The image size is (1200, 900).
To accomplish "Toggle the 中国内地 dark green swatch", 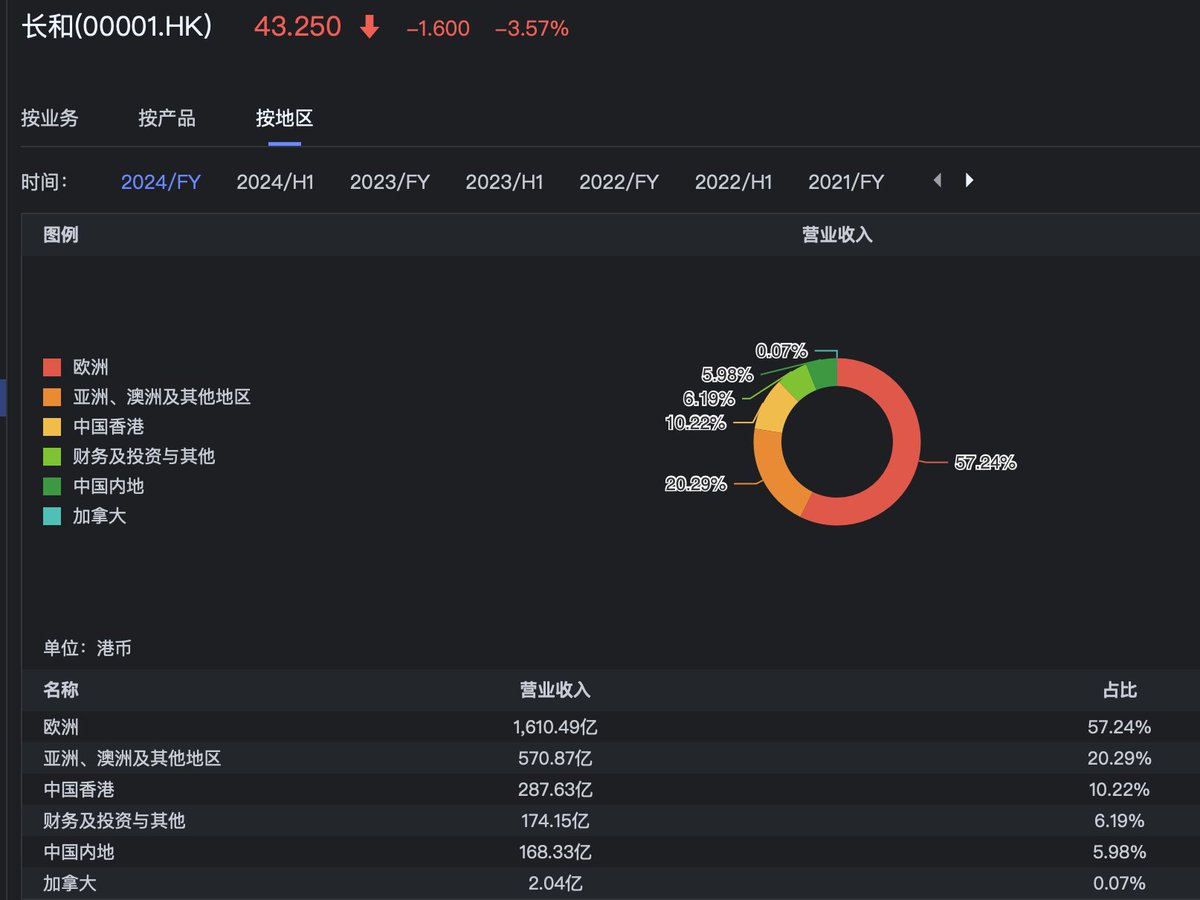I will coord(53,487).
